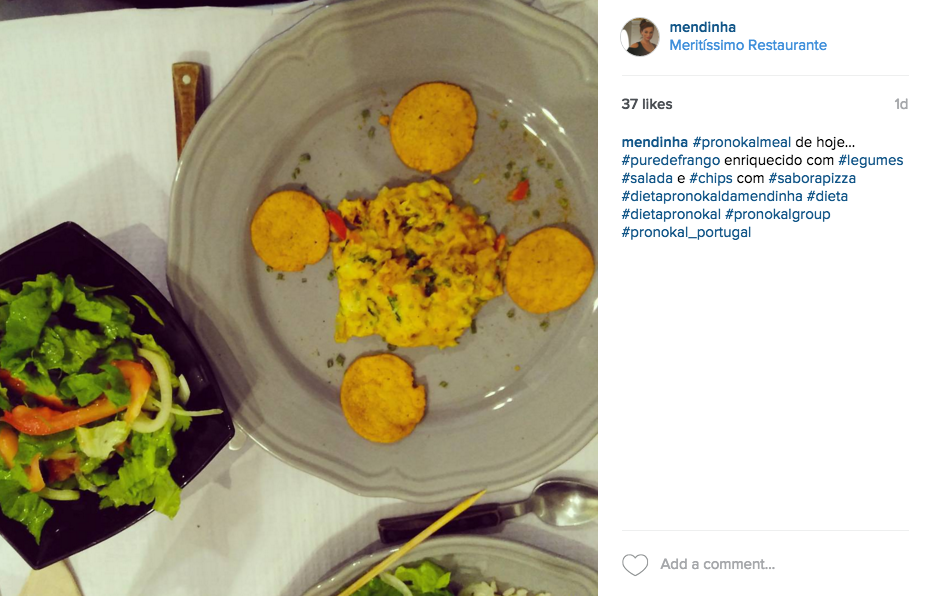The width and height of the screenshot is (933, 596).
Task: Open the #salada hashtag
Action: coord(647,178)
